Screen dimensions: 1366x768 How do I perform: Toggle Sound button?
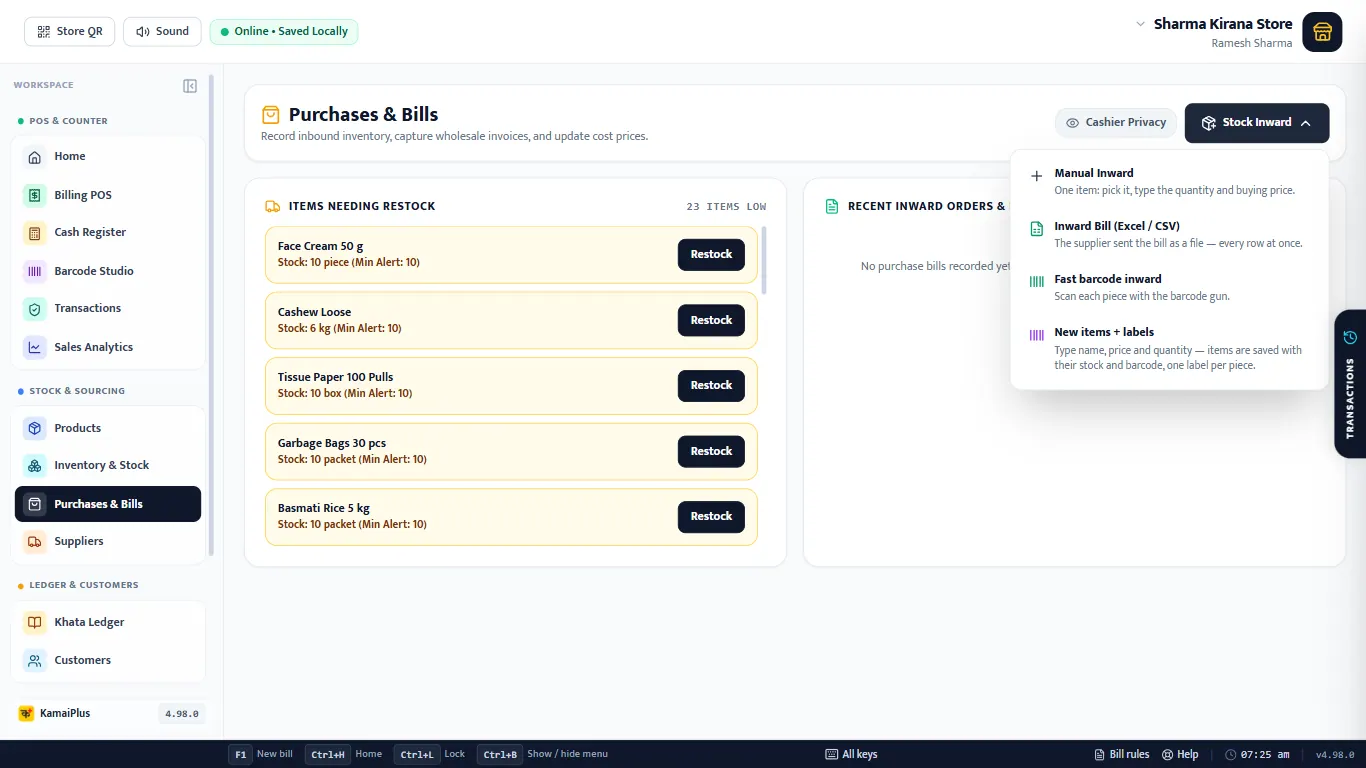[x=162, y=32]
